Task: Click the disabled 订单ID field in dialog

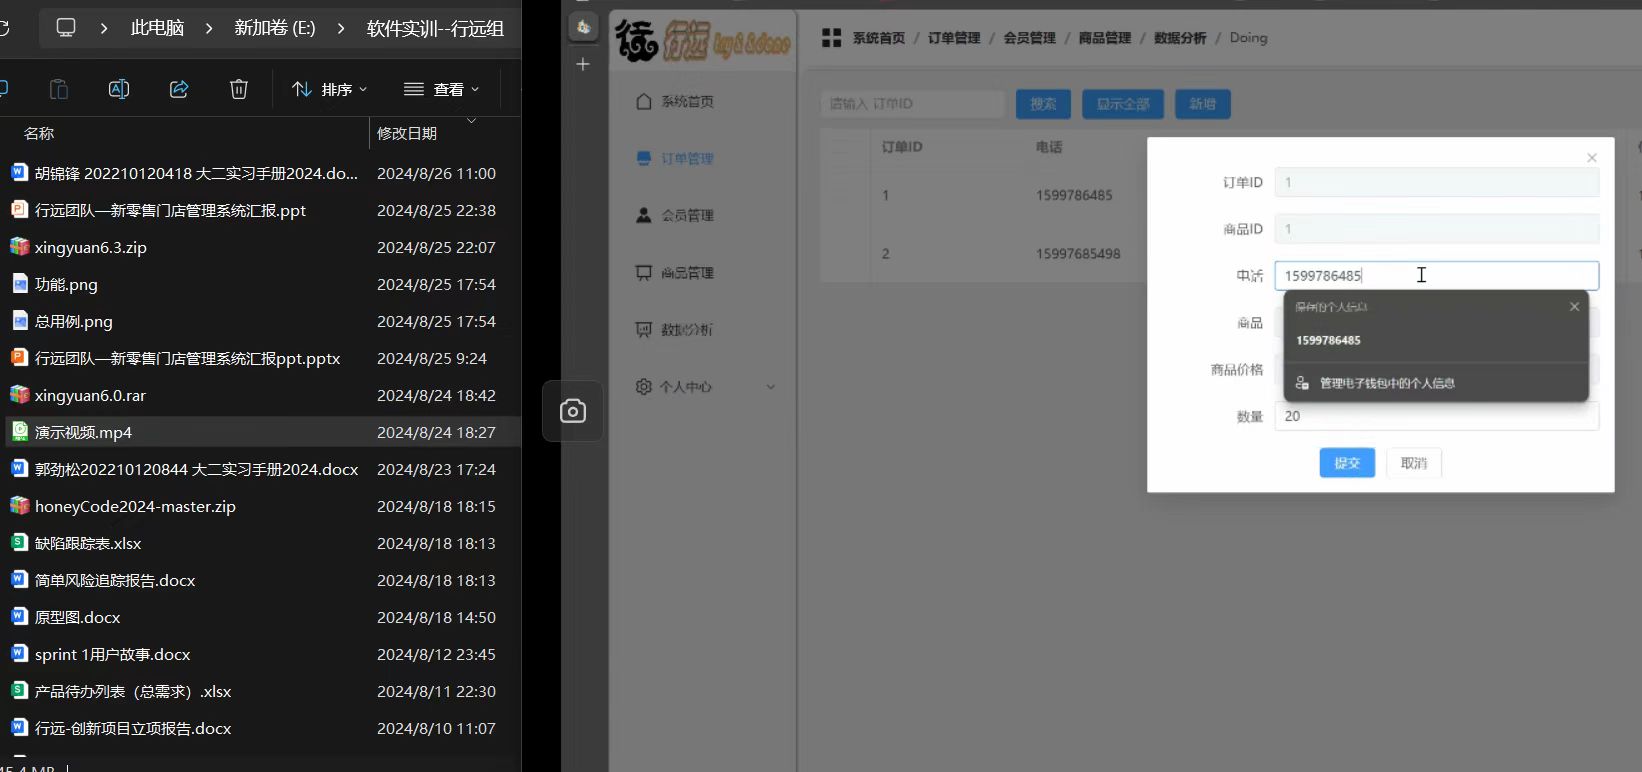Action: click(1436, 182)
